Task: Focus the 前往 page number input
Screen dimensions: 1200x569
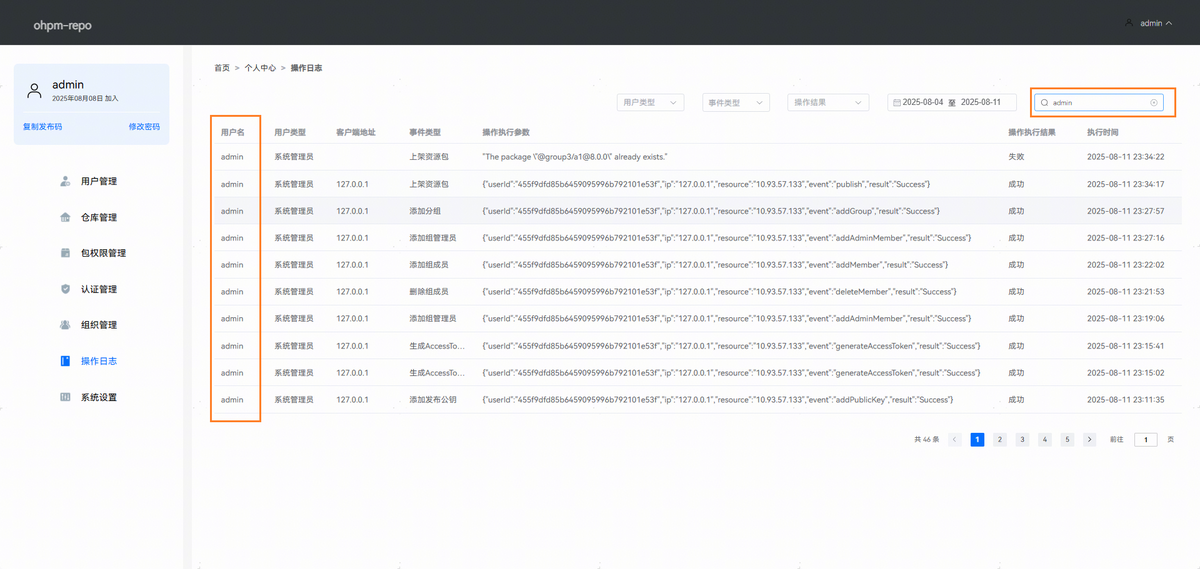Action: pyautogui.click(x=1145, y=439)
